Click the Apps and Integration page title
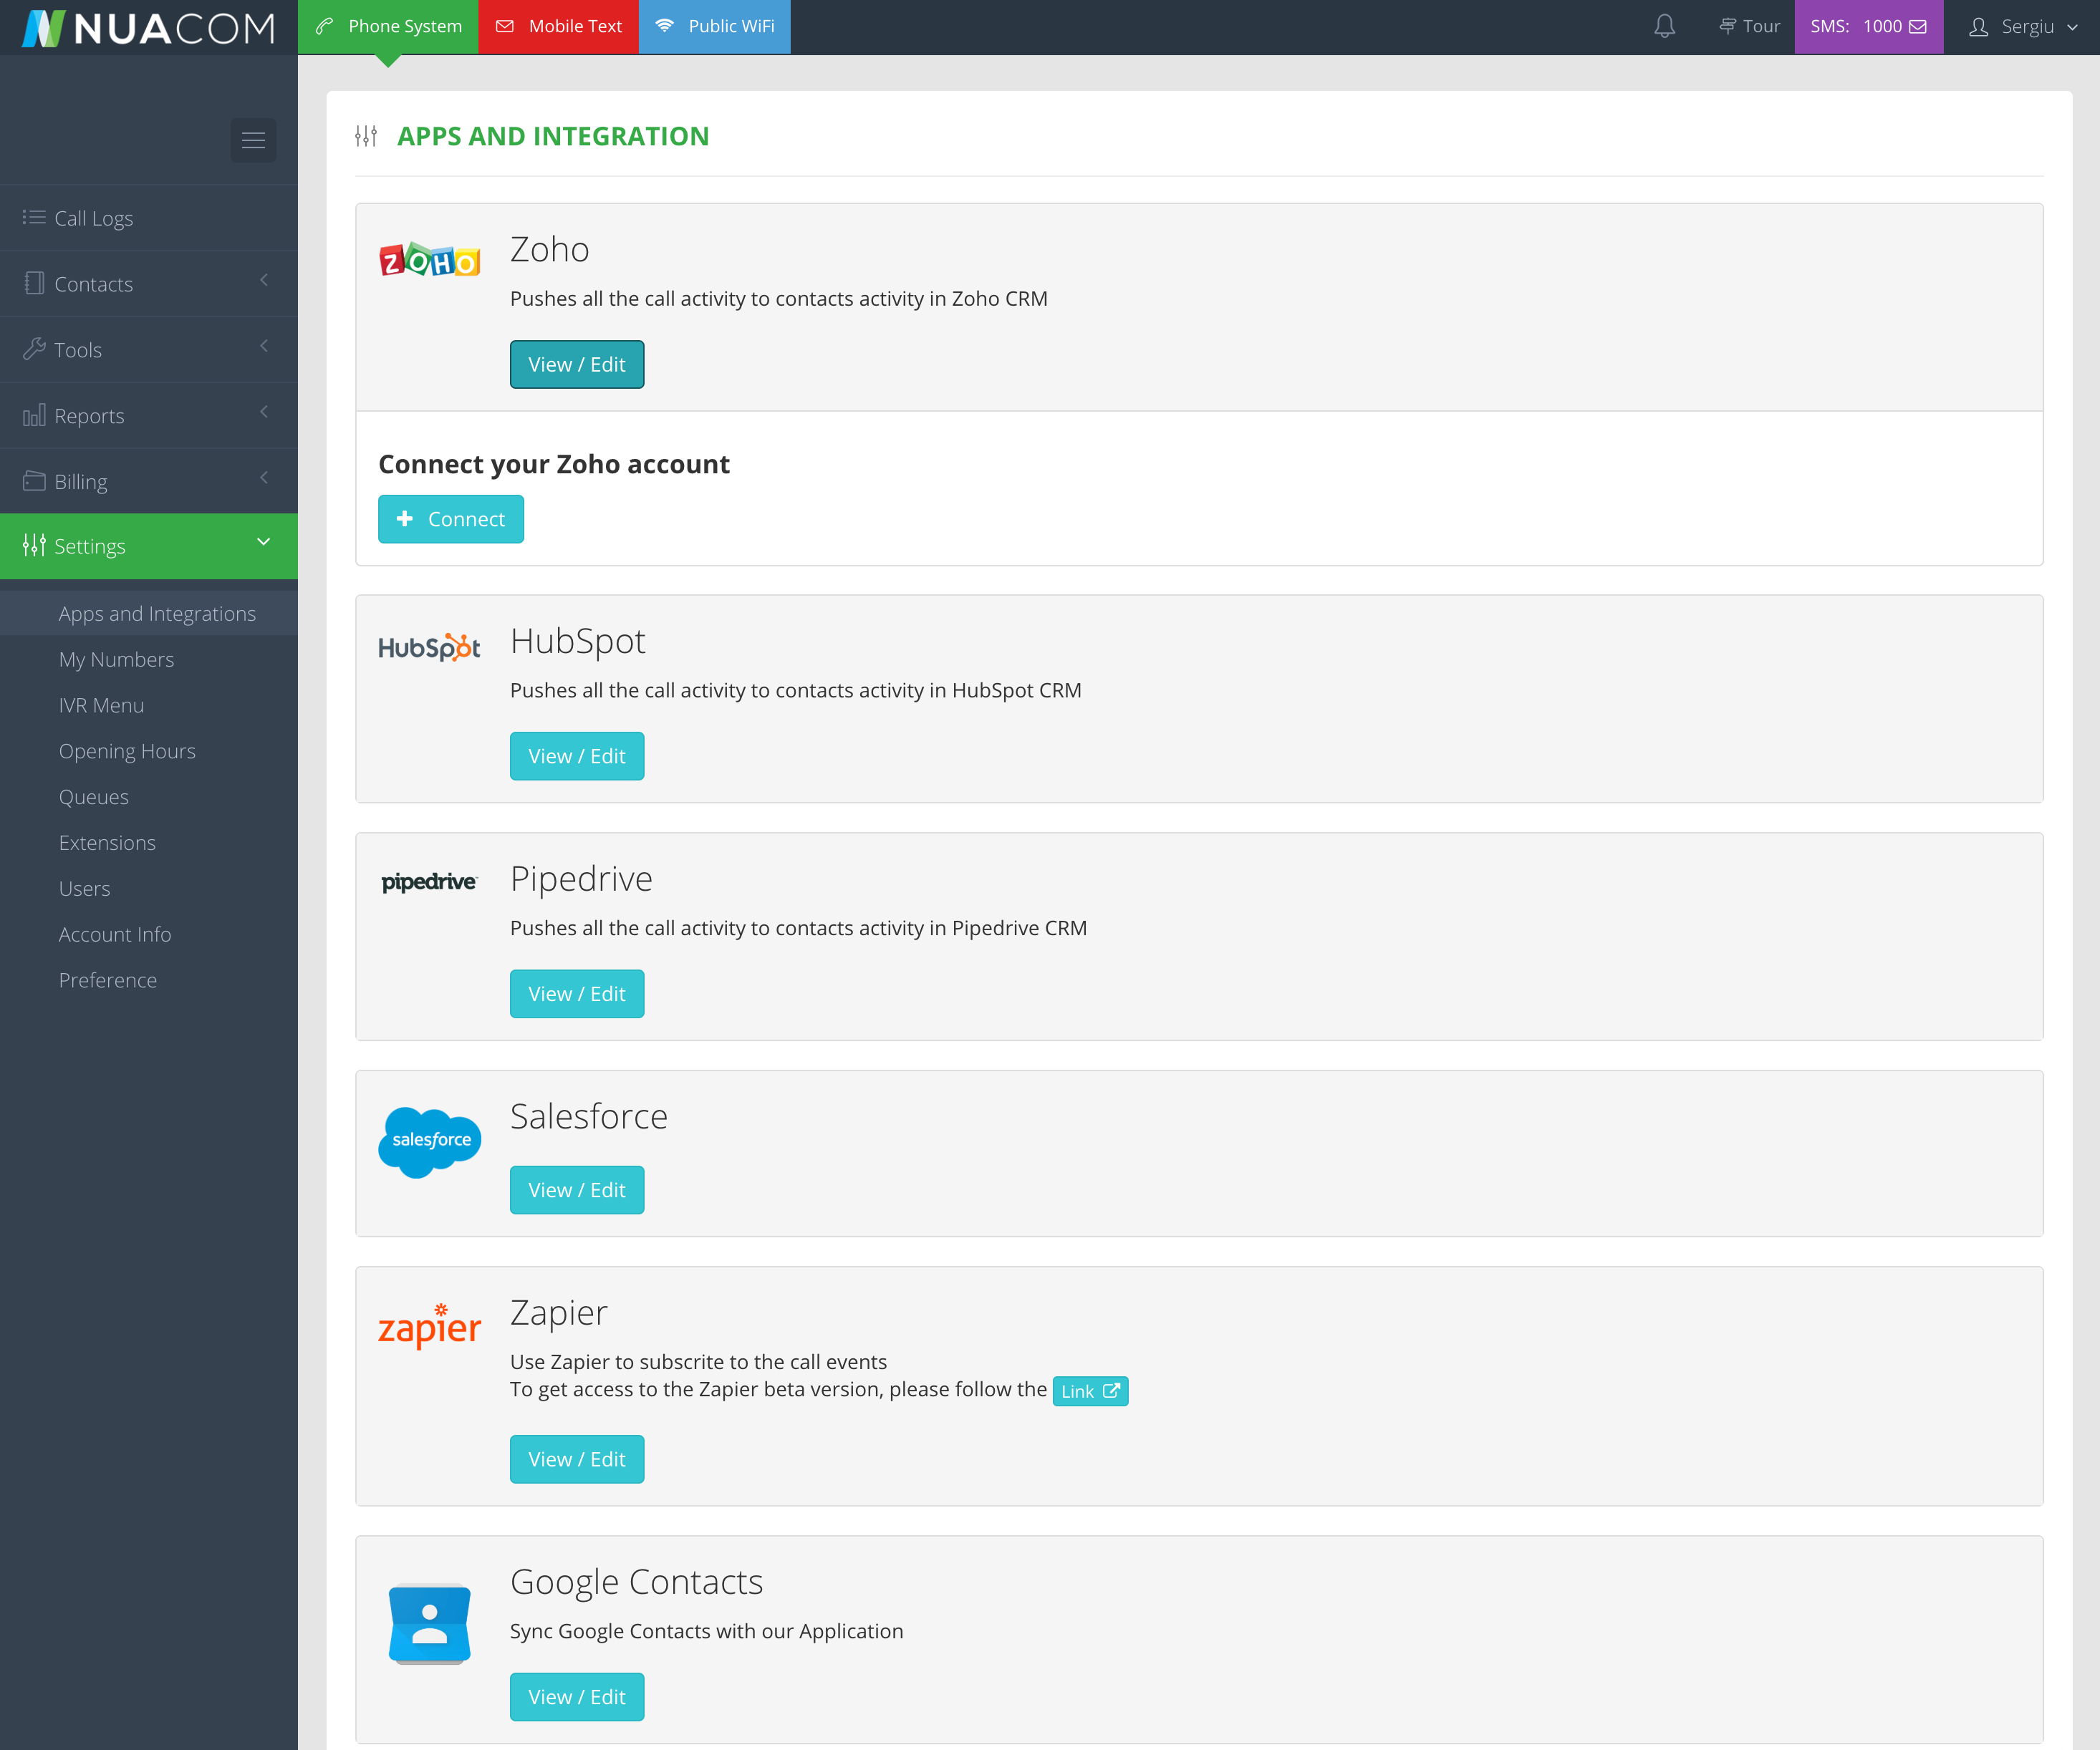This screenshot has height=1750, width=2100. tap(553, 136)
